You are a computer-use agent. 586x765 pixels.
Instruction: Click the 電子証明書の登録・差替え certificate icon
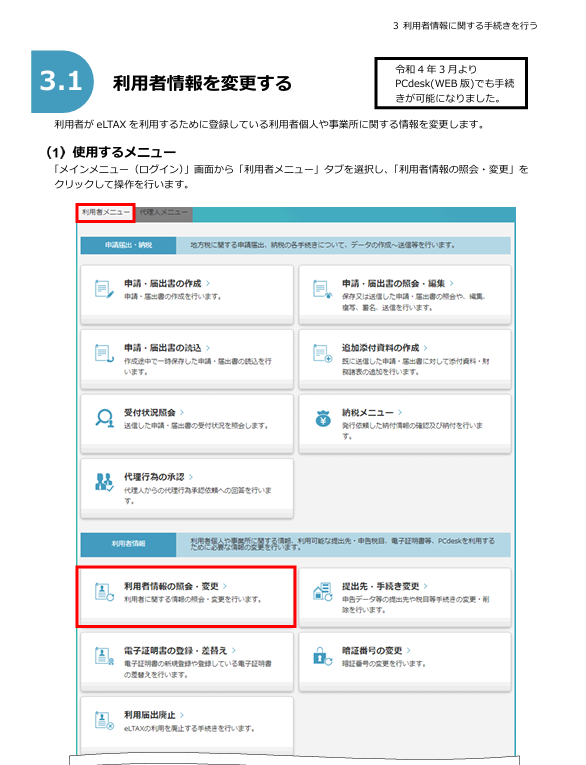tap(104, 656)
